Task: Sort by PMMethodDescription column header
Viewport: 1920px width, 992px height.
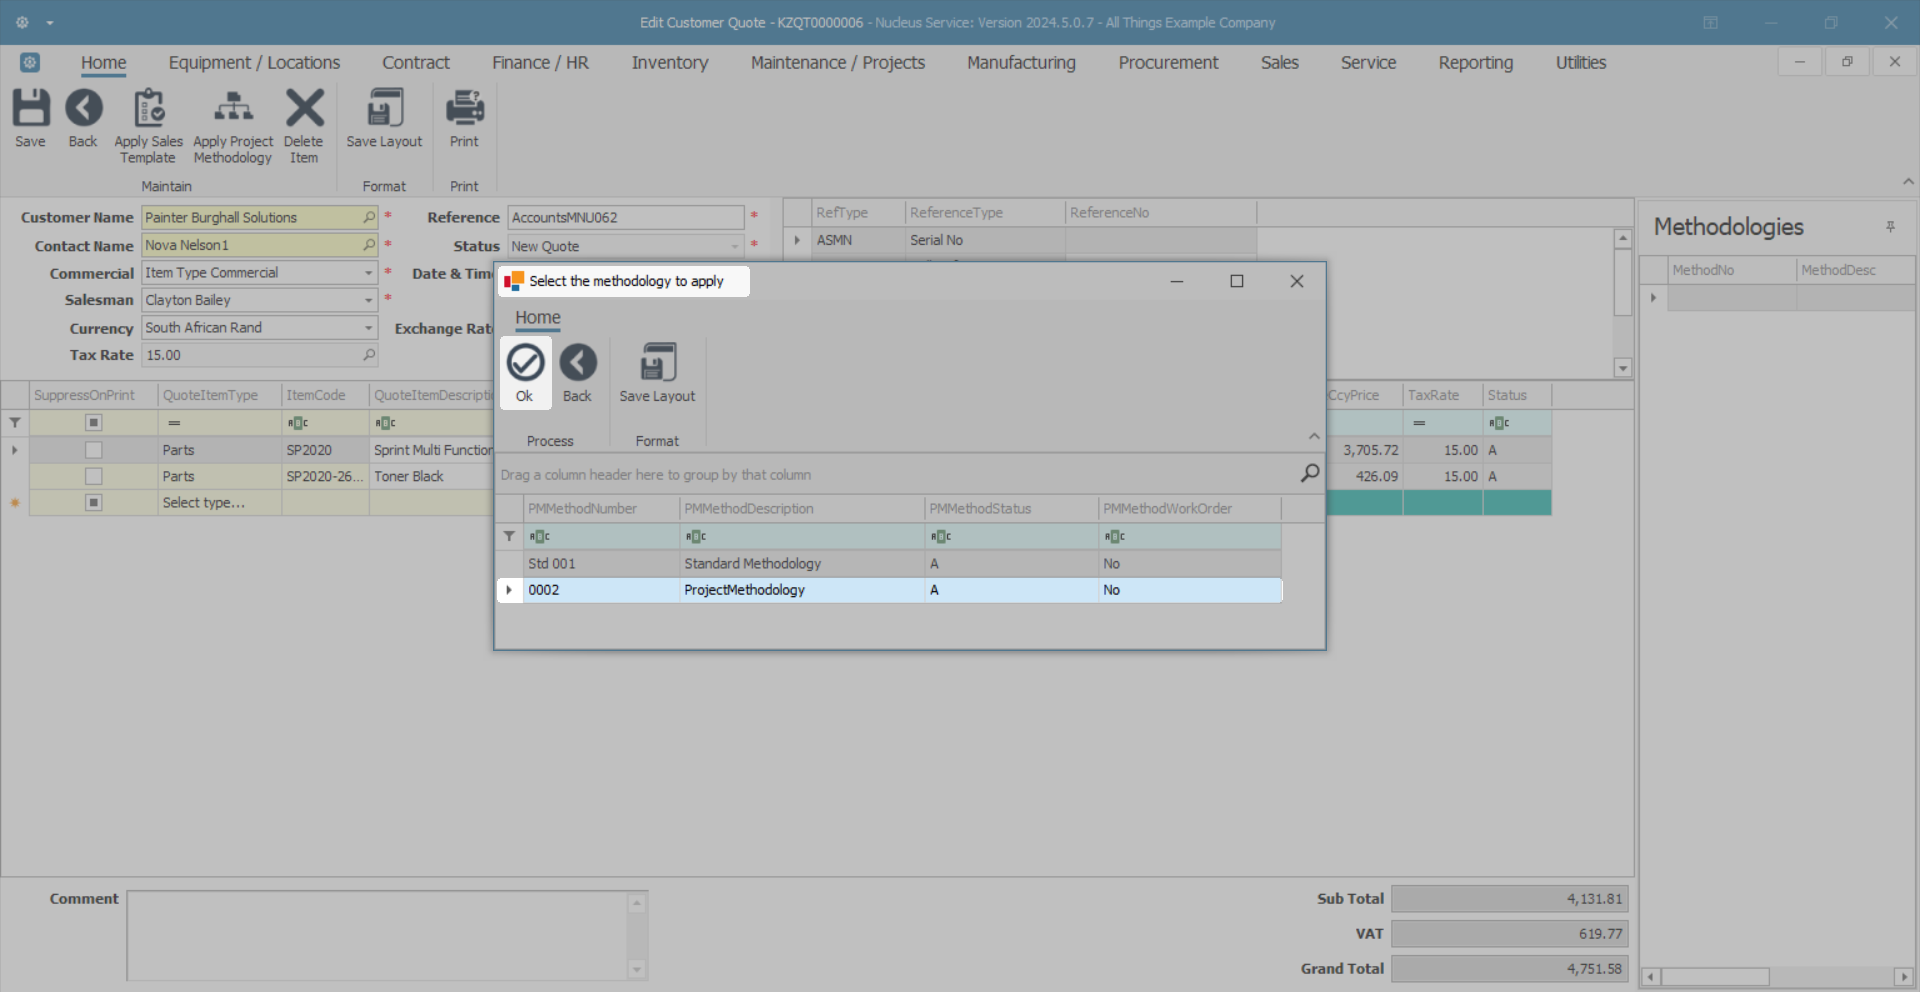Action: click(803, 508)
